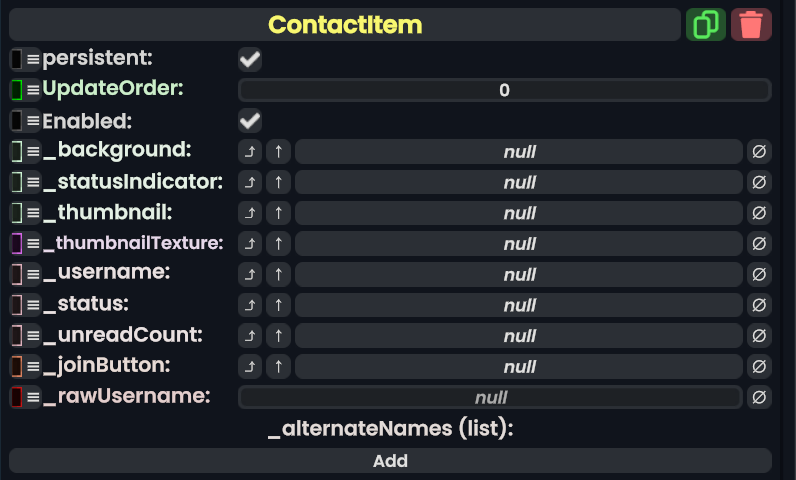Add an entry to _alternateNames list

pos(390,461)
